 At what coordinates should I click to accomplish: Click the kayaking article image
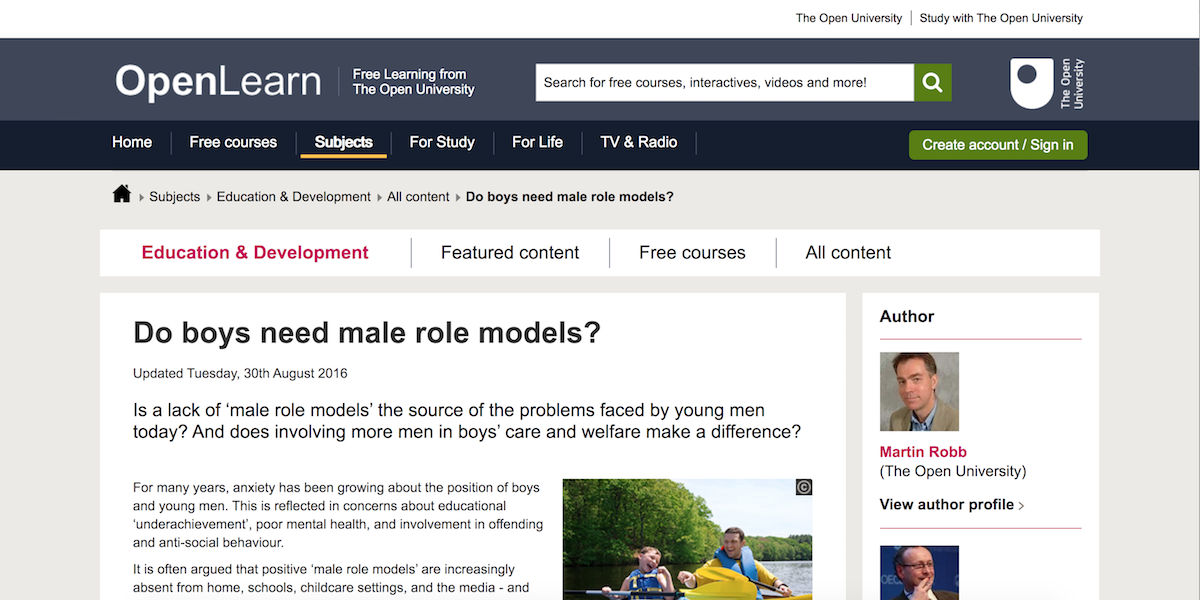[687, 545]
